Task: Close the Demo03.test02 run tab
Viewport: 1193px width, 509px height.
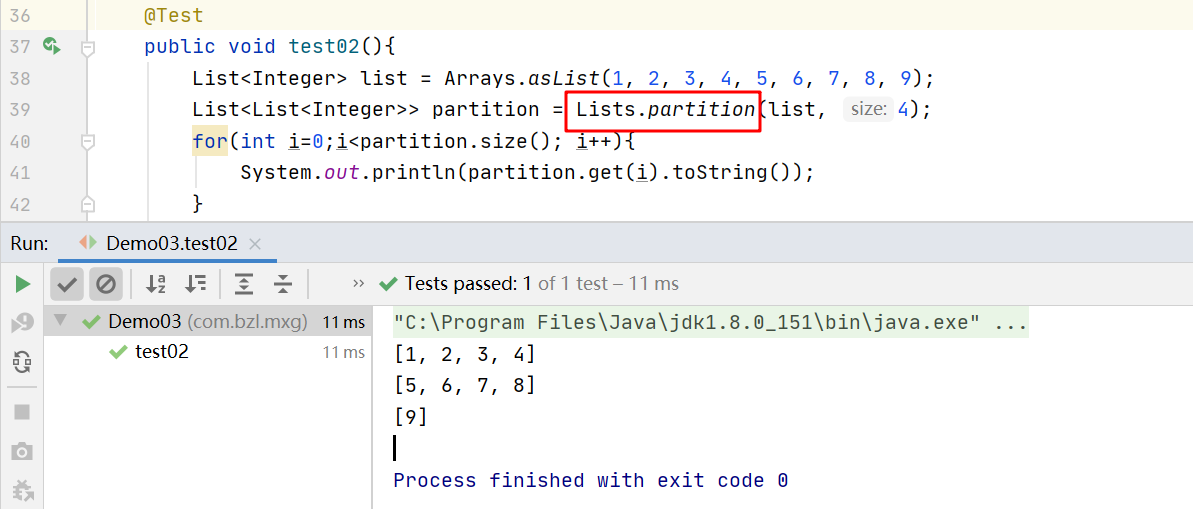Action: pyautogui.click(x=255, y=243)
